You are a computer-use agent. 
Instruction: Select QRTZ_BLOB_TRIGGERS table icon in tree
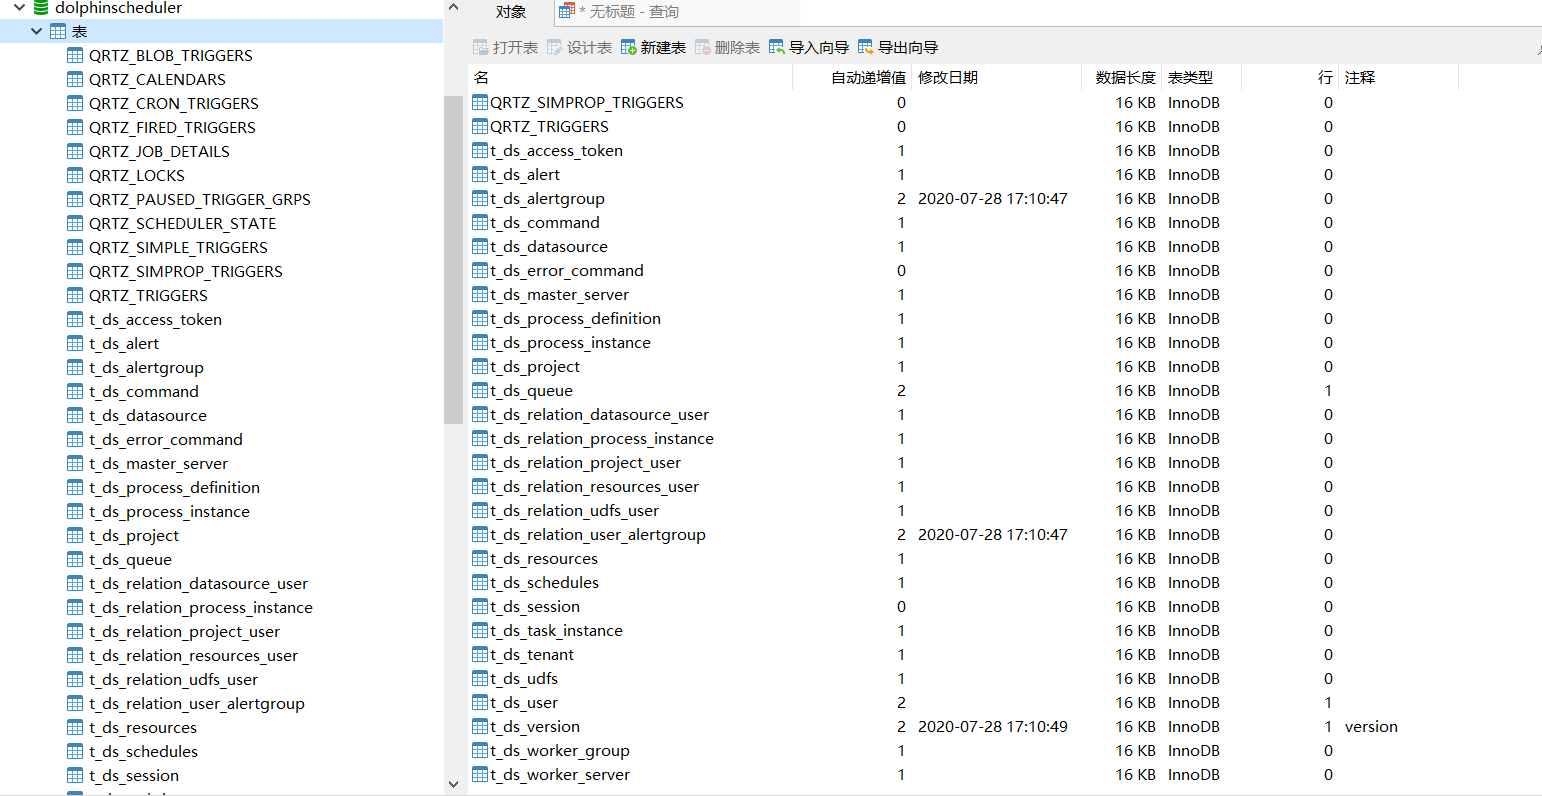pos(75,55)
